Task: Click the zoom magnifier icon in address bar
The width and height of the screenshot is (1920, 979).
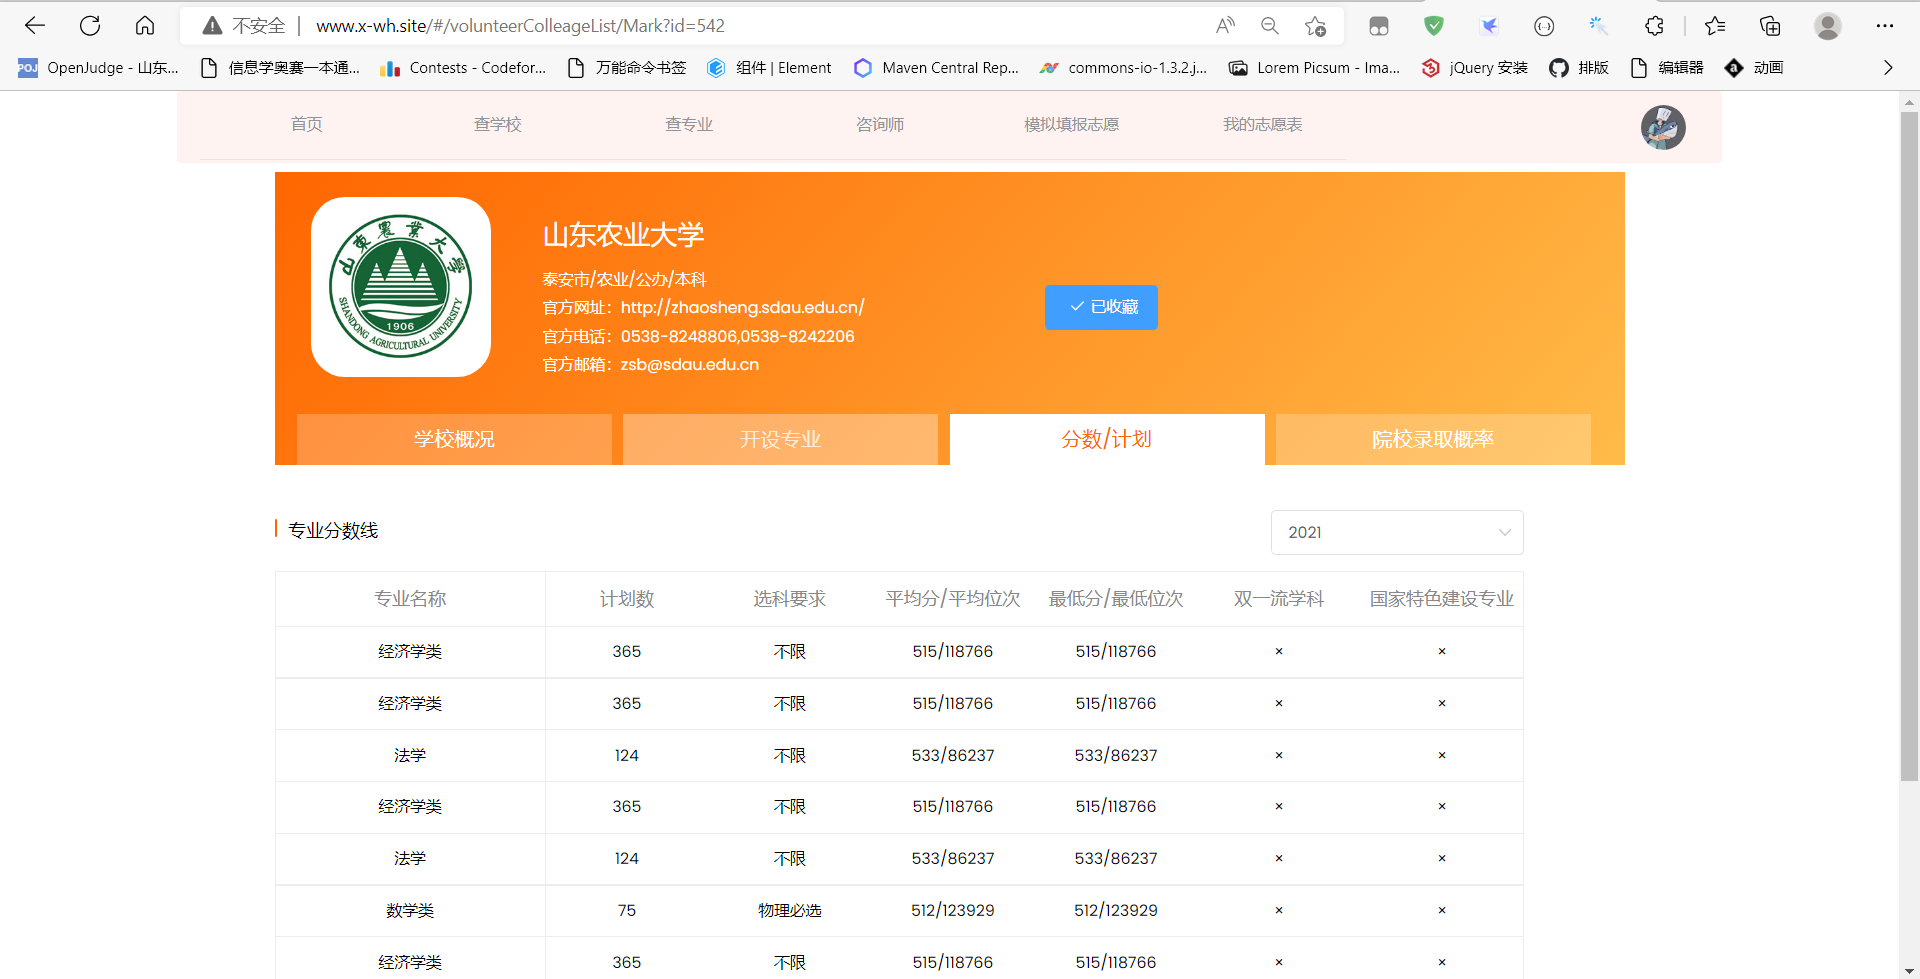Action: coord(1270,26)
